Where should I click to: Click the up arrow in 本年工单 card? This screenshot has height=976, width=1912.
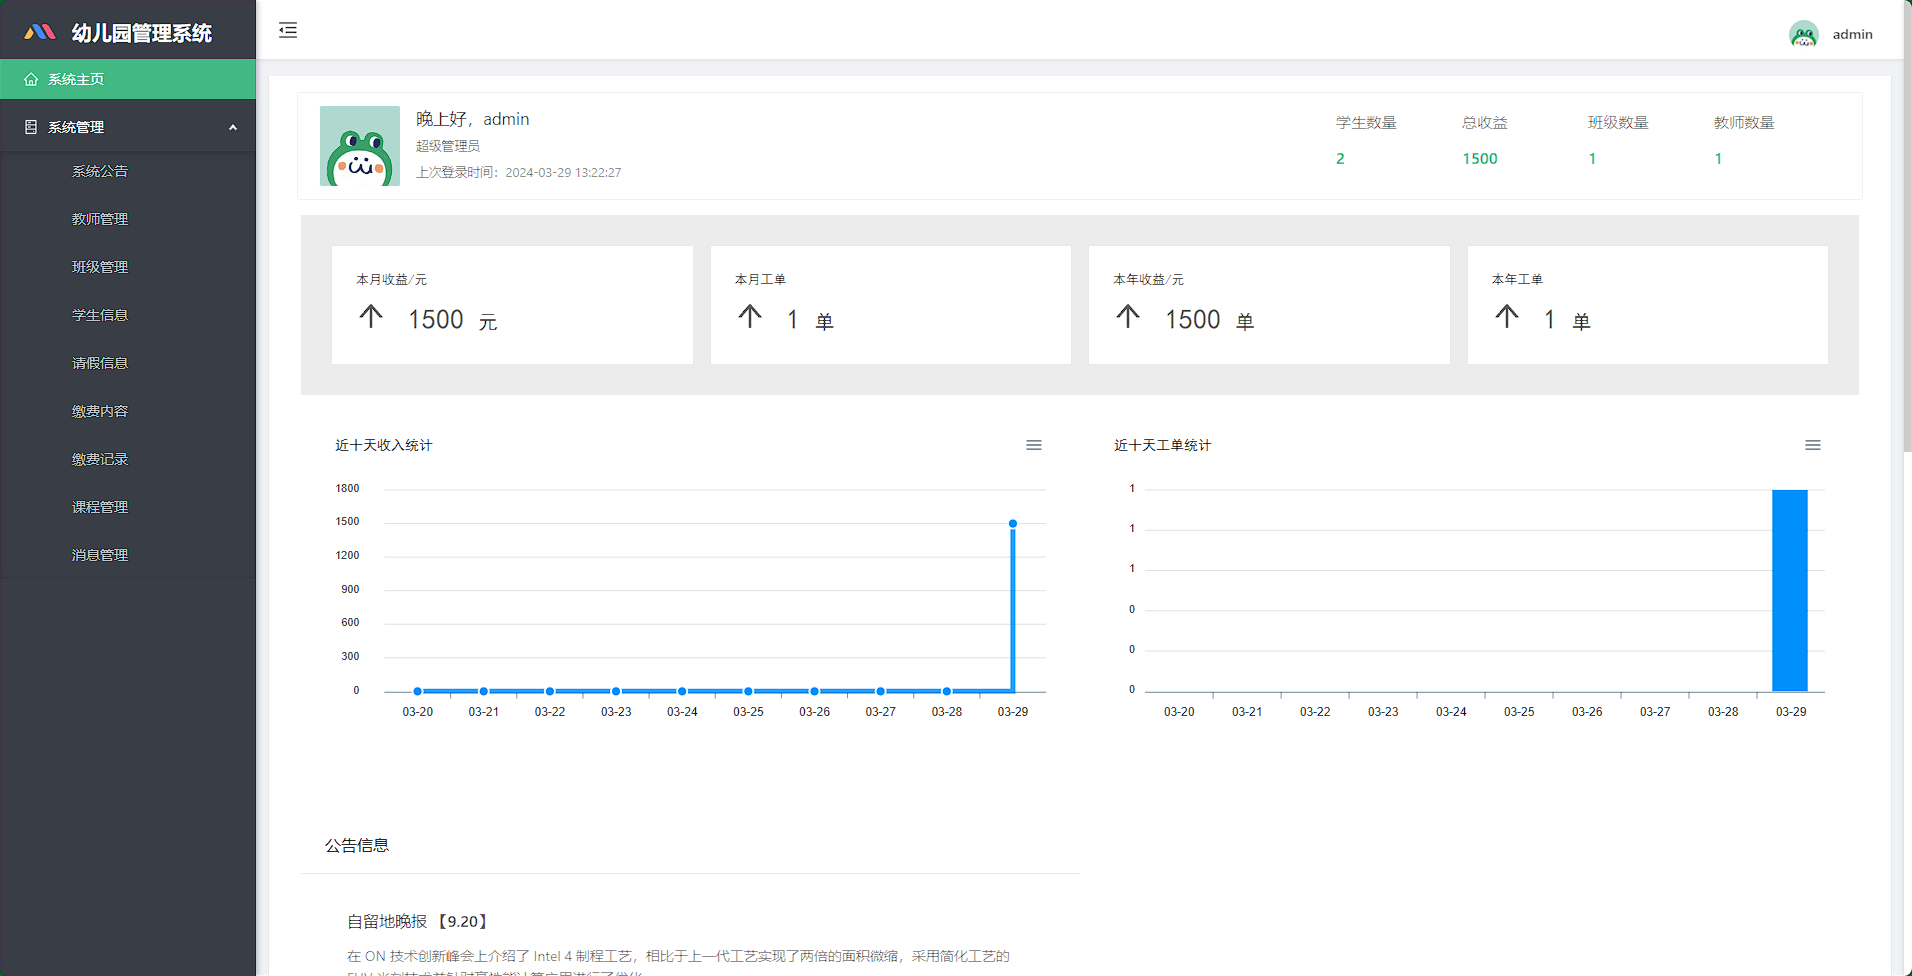click(1507, 318)
